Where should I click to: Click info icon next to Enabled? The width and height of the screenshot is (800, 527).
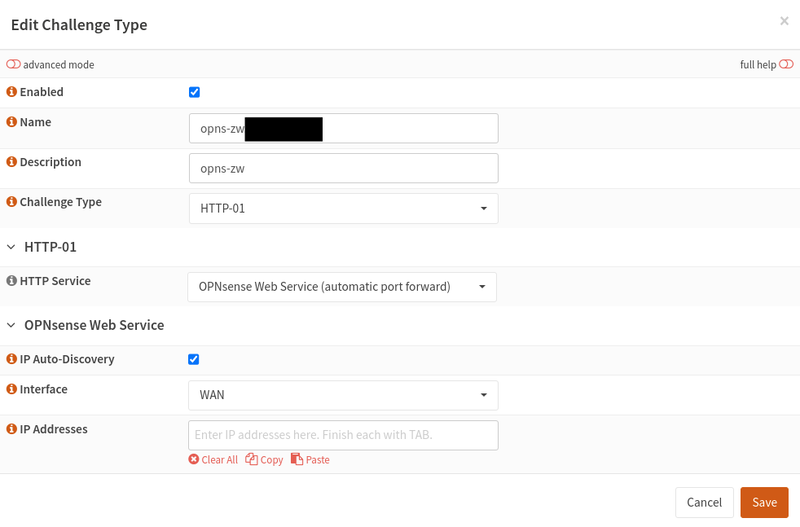click(12, 92)
